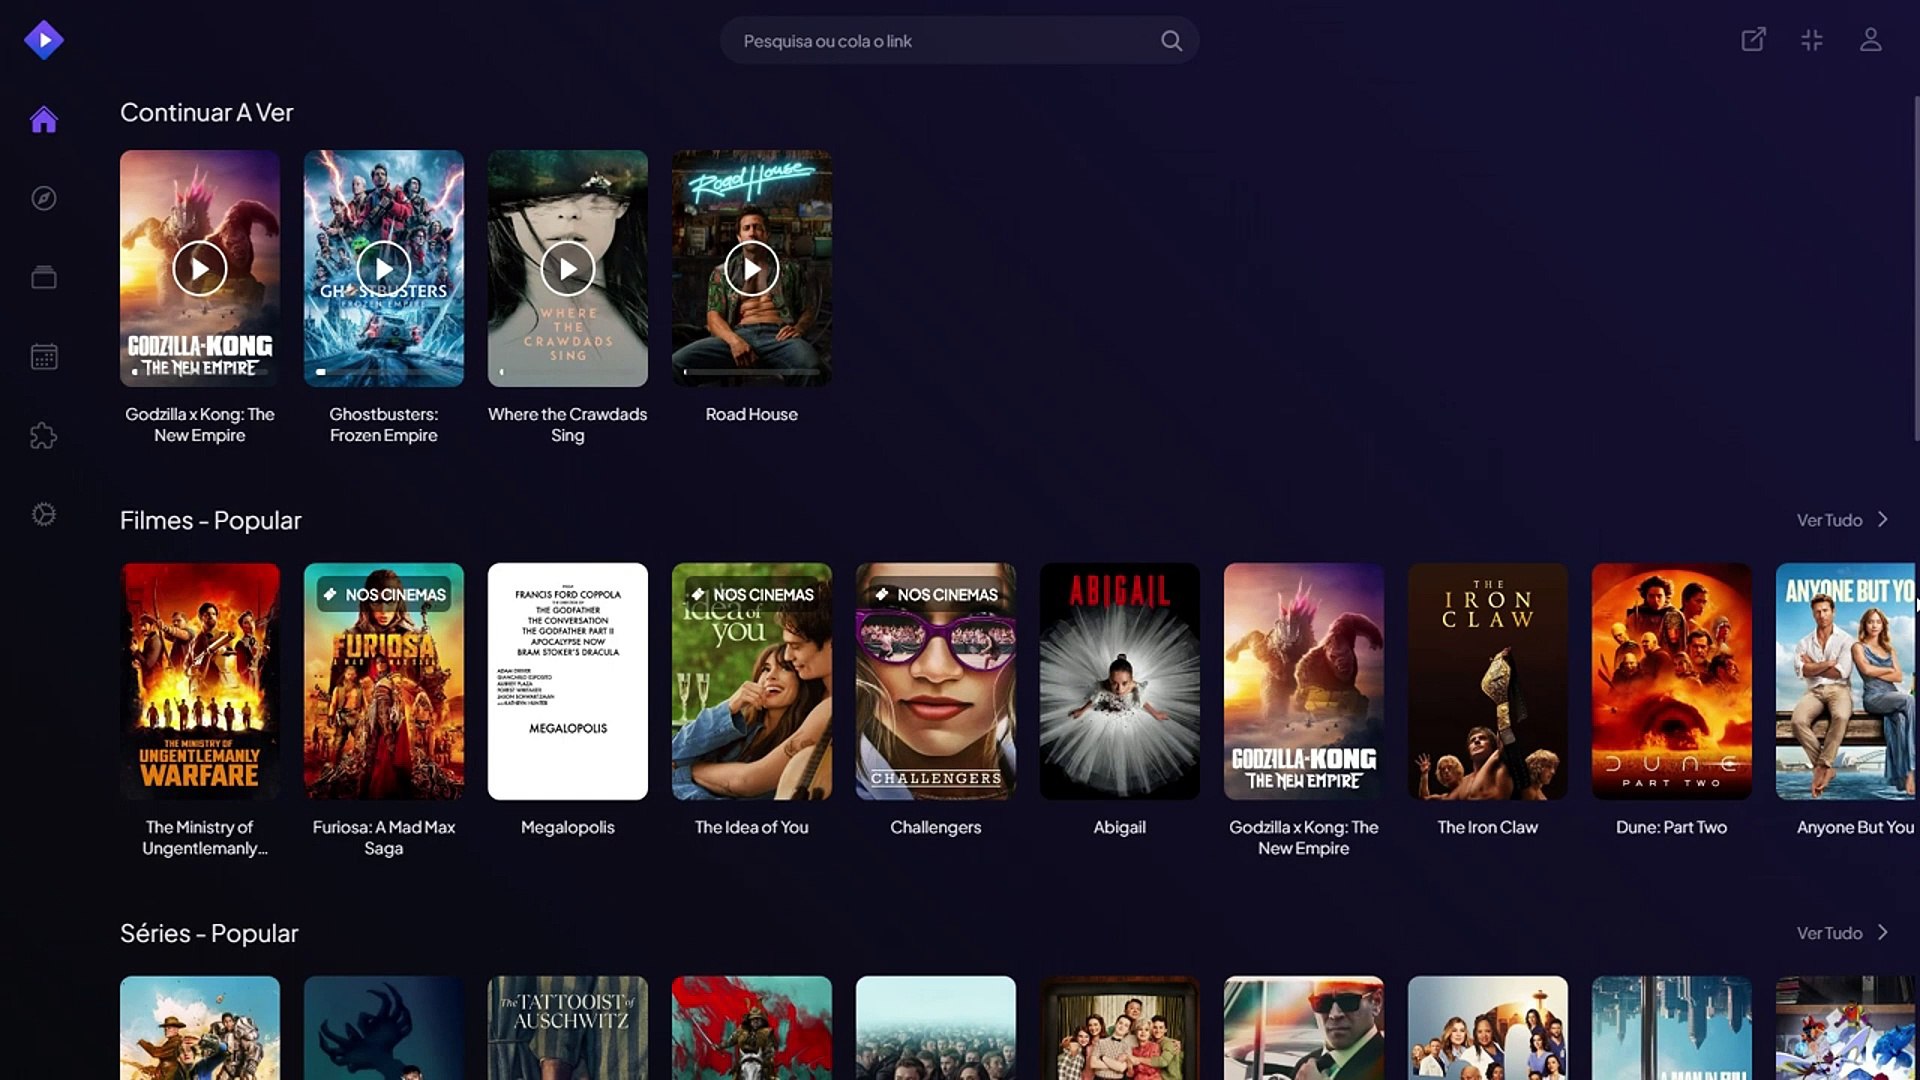This screenshot has width=1920, height=1080.
Task: Click the search field 'Pesquisa ou cola o link'
Action: (959, 41)
